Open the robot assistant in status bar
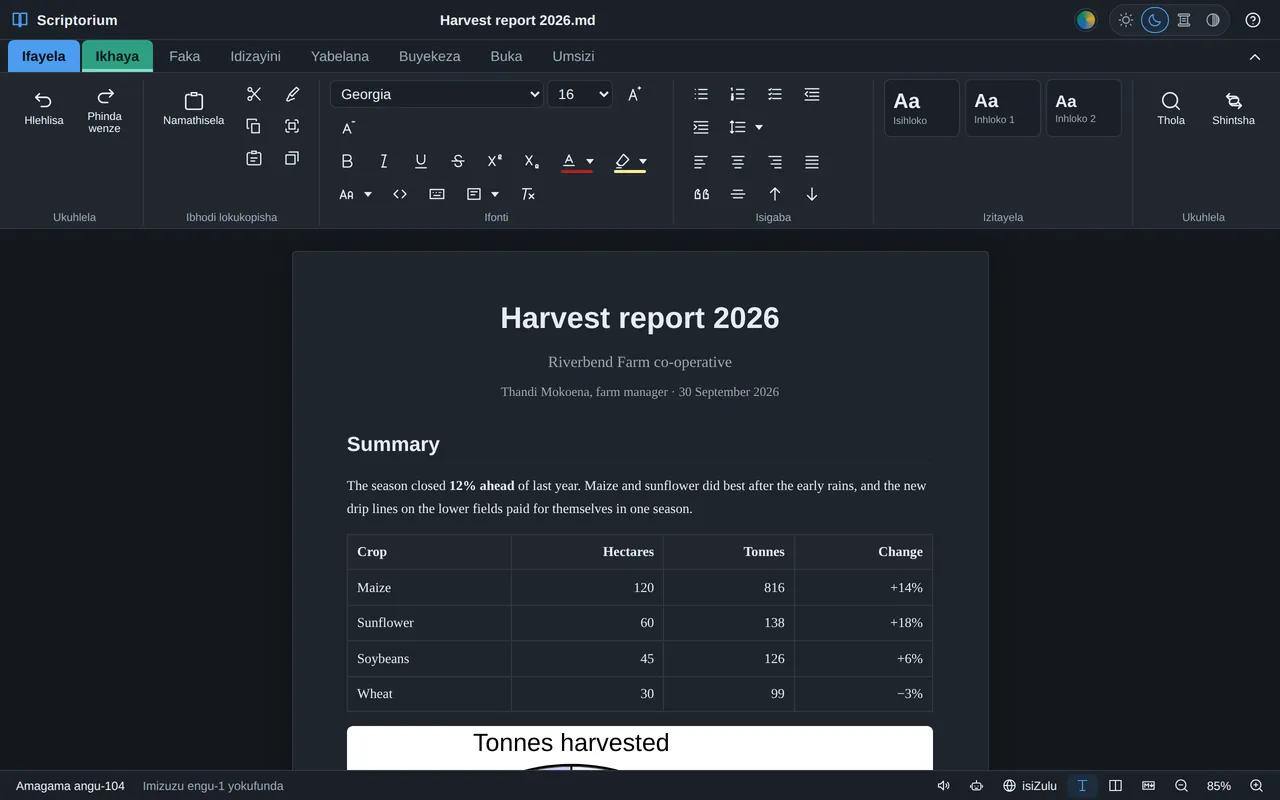 [976, 786]
